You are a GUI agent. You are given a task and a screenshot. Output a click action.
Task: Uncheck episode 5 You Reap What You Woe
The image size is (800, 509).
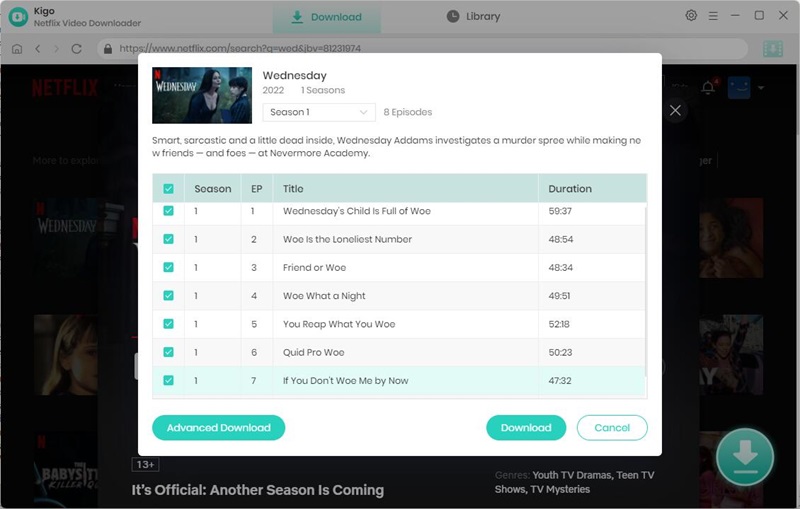pyautogui.click(x=168, y=324)
